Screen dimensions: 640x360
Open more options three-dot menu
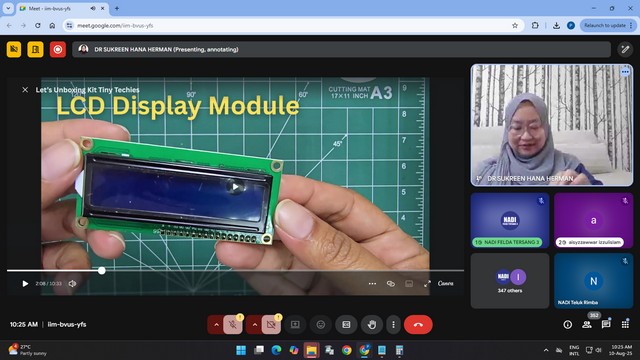click(393, 324)
